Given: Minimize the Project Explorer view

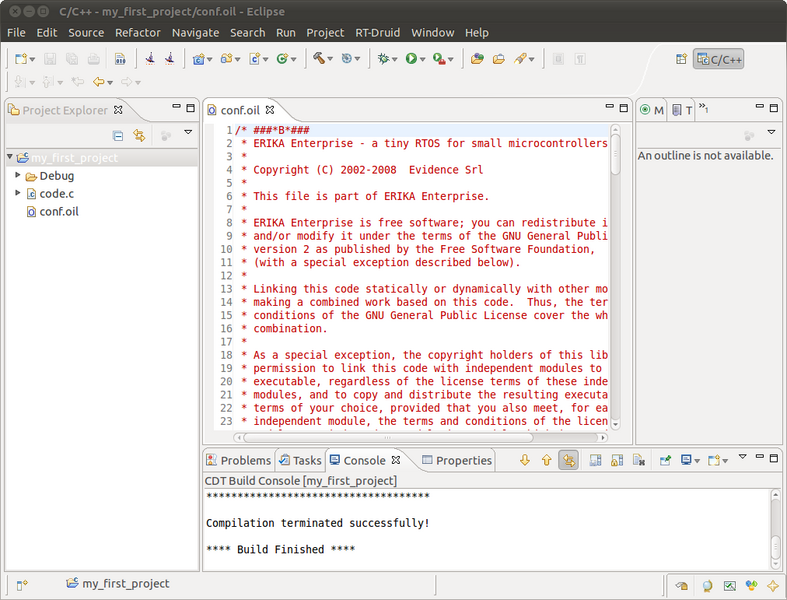Looking at the screenshot, I should 176,106.
